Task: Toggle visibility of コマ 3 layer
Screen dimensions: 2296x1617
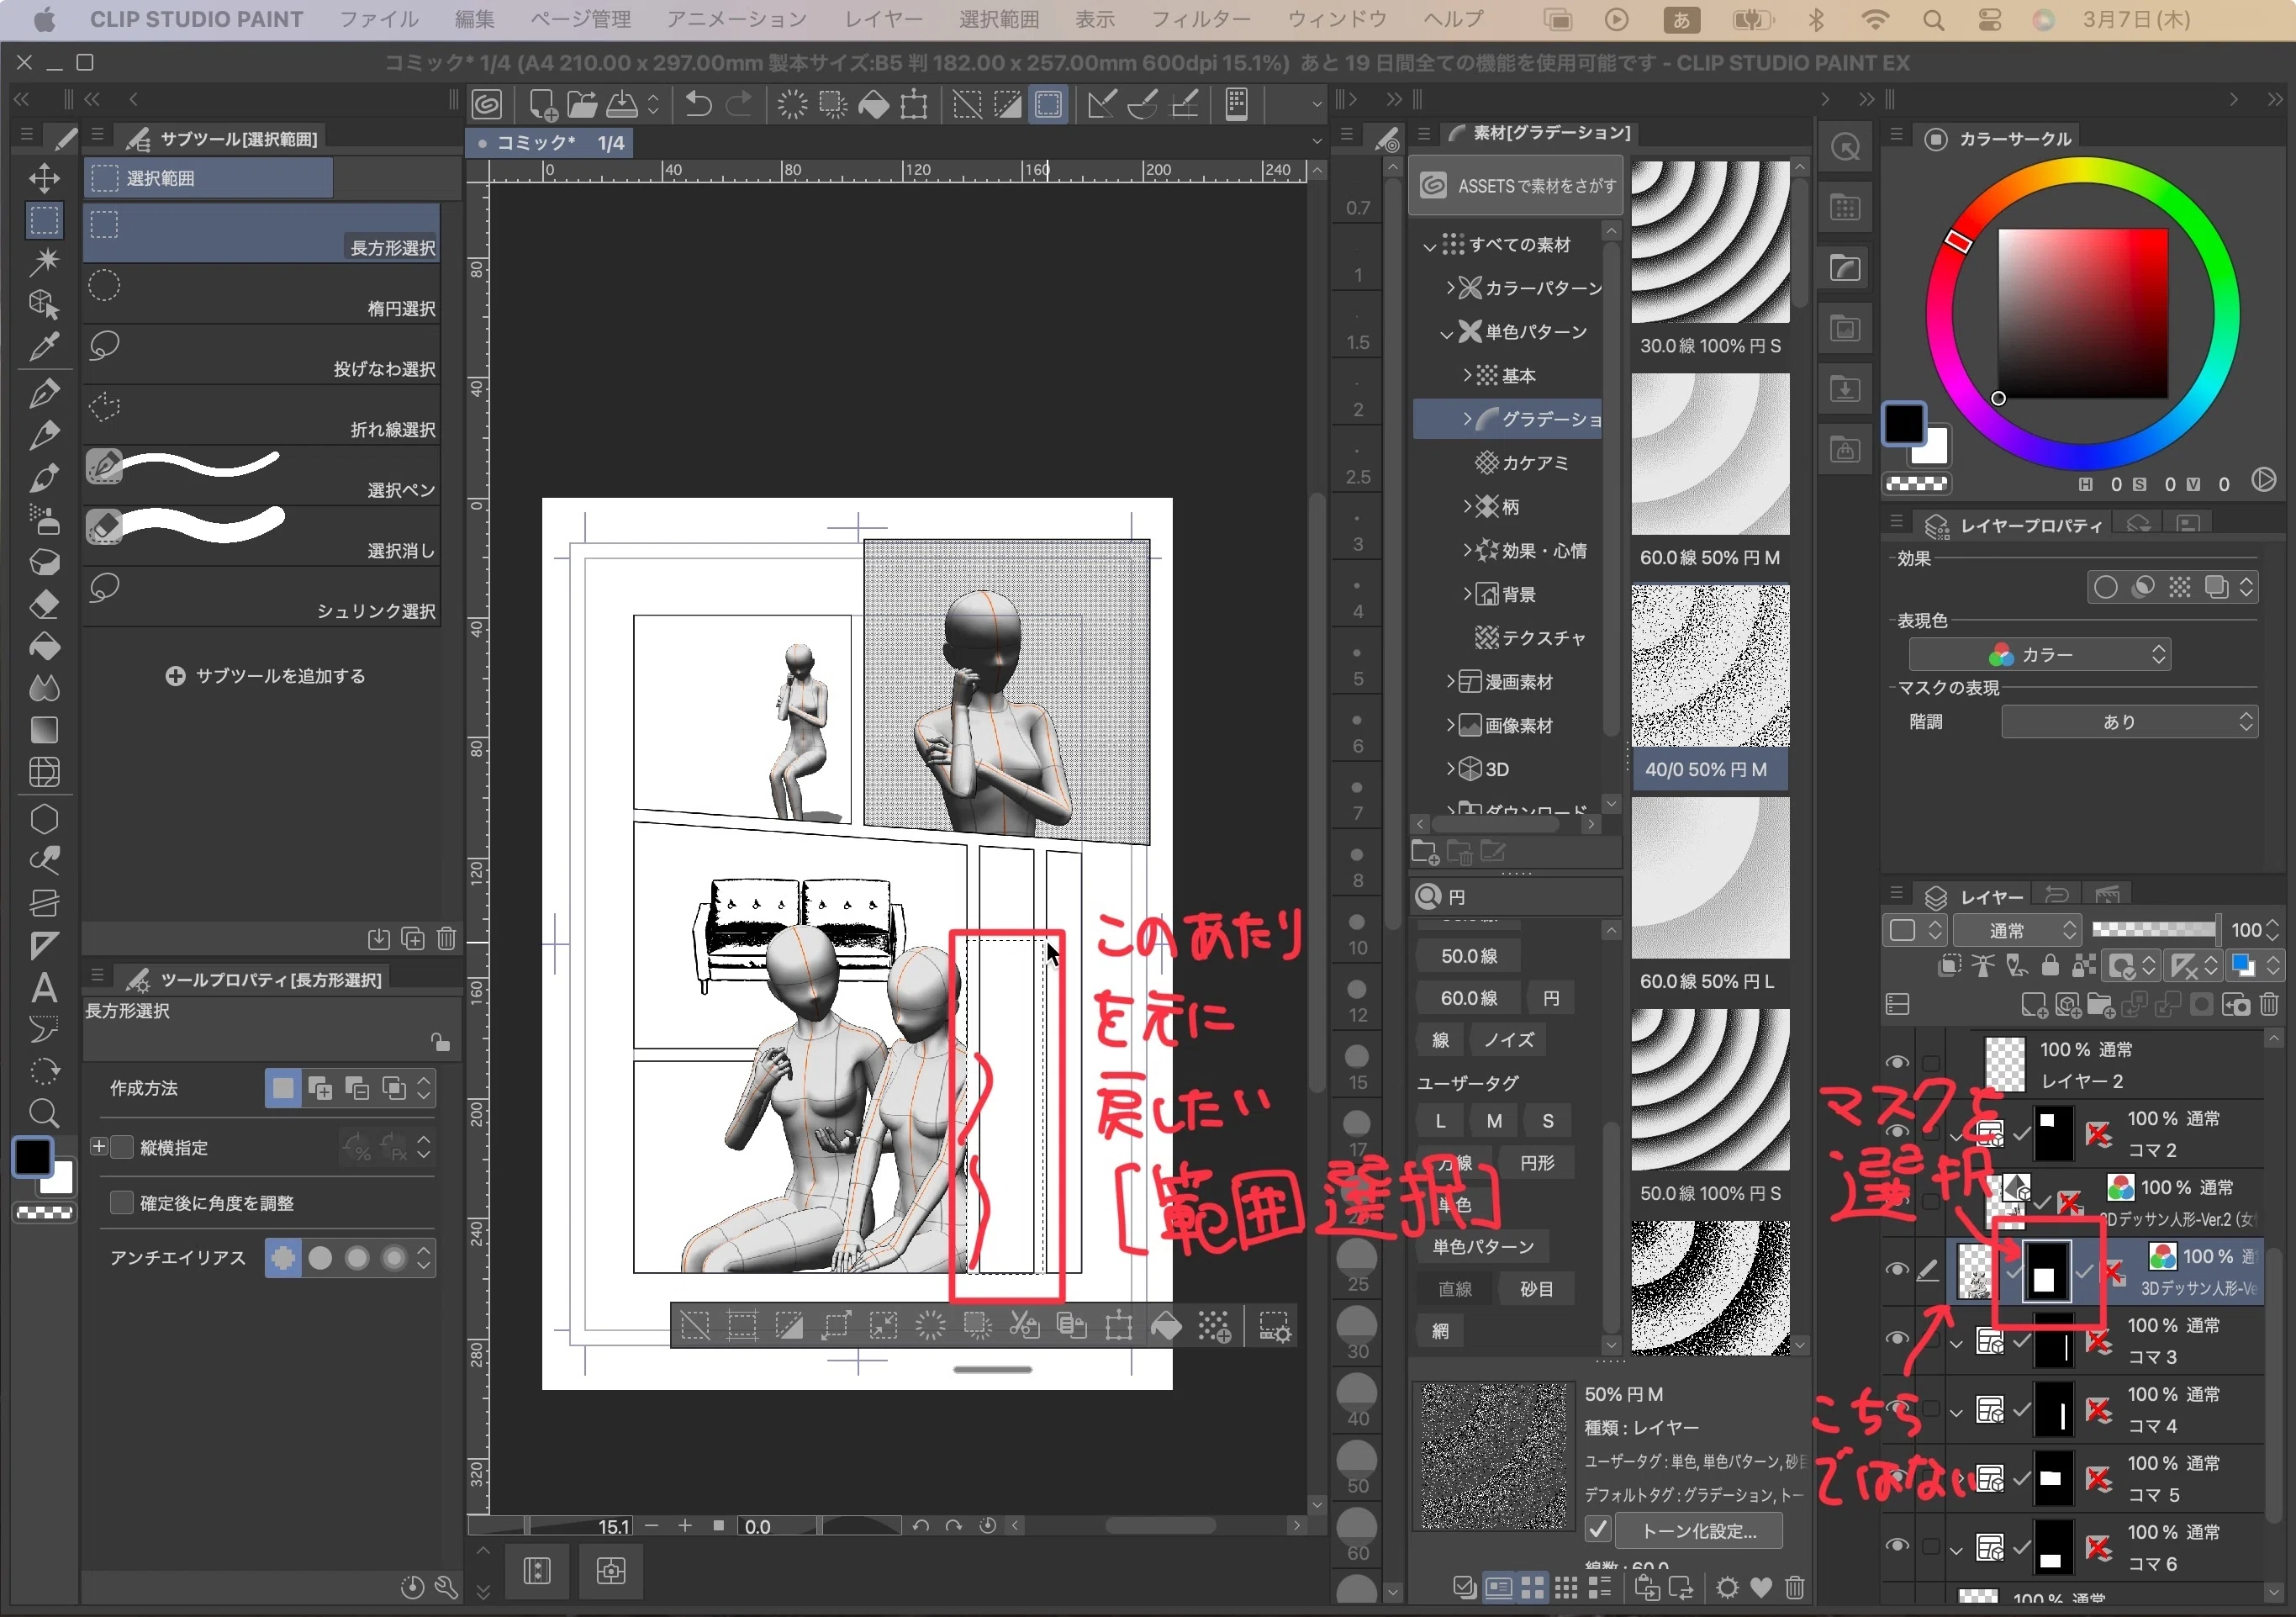Action: point(1897,1338)
